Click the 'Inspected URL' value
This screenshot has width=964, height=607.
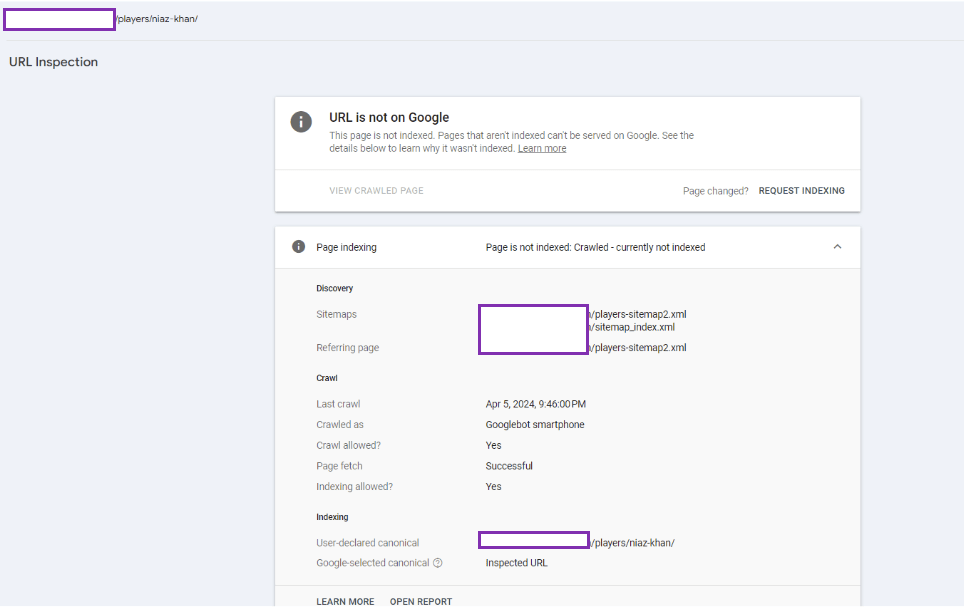tap(516, 563)
